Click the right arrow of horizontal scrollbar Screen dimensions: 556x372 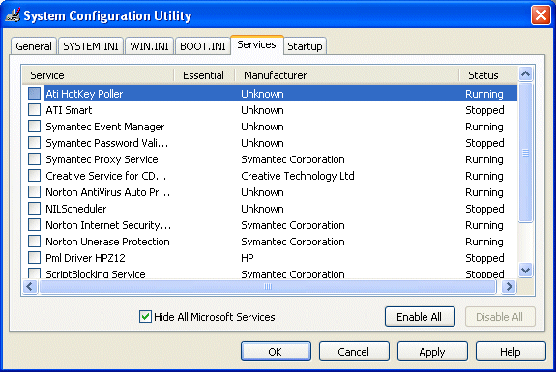pos(509,287)
